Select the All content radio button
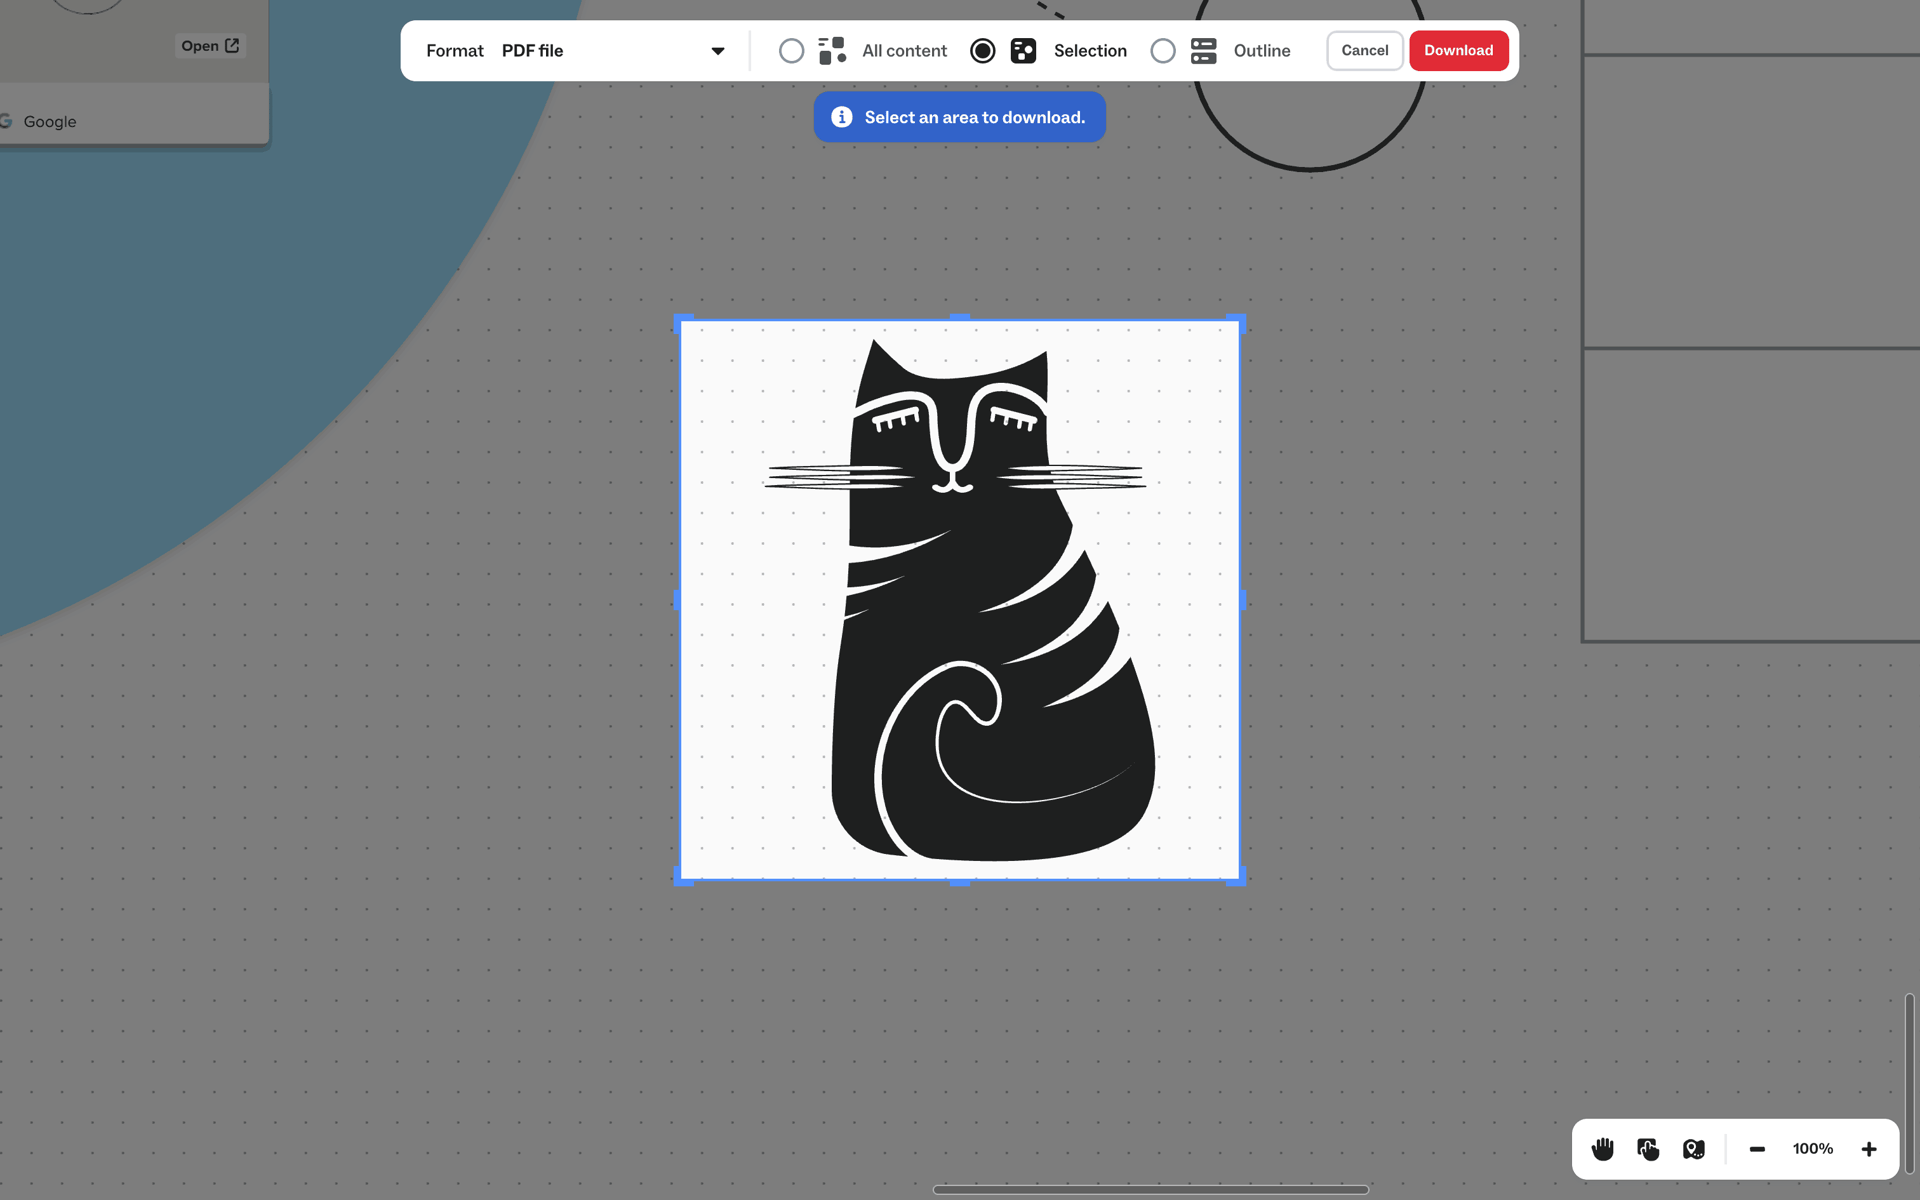The height and width of the screenshot is (1200, 1920). pyautogui.click(x=791, y=51)
